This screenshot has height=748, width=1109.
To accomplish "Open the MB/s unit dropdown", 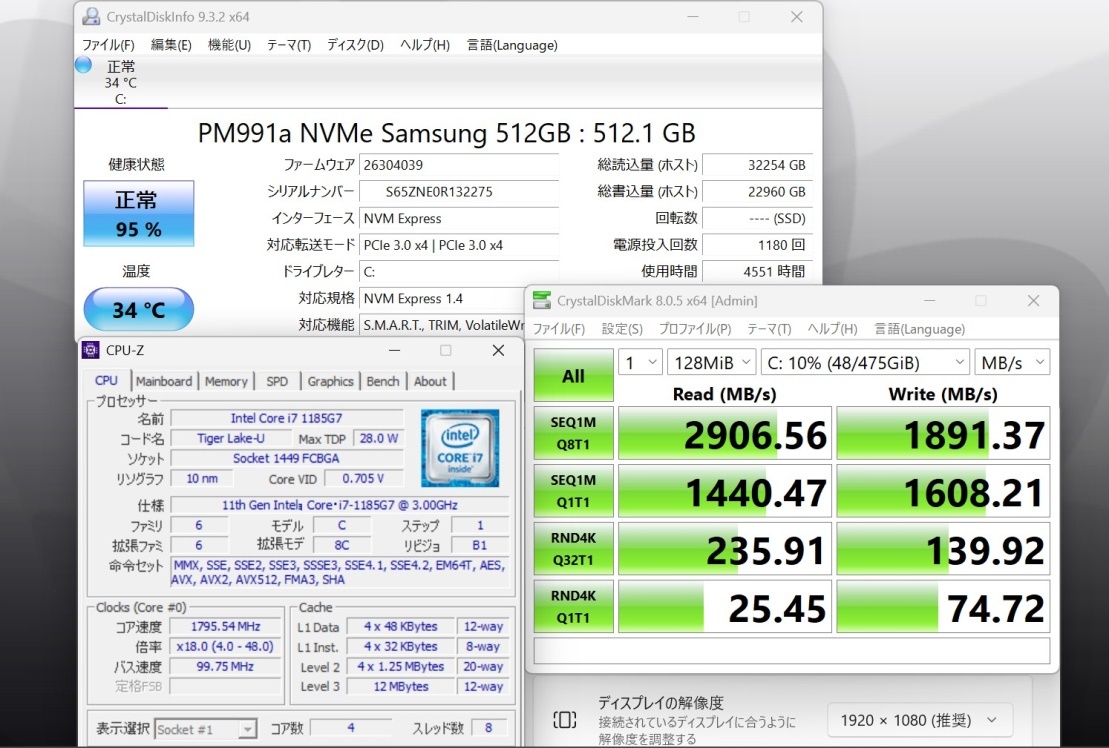I will 1012,363.
